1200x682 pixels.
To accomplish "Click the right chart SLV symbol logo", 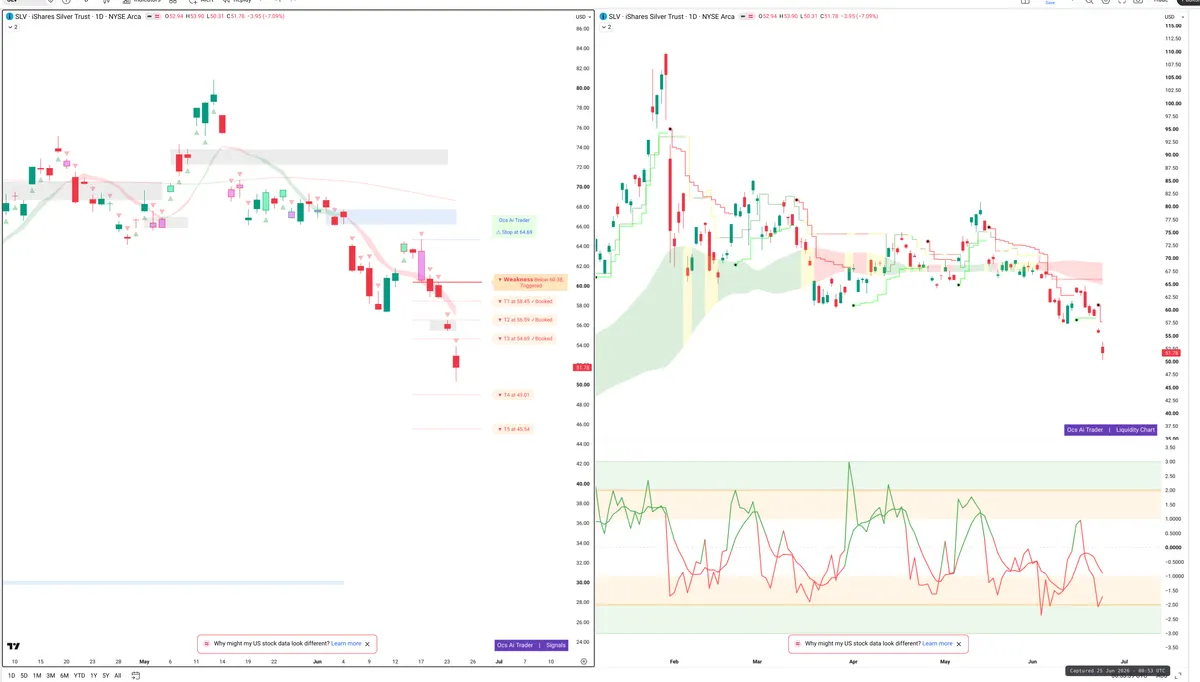I will 603,17.
